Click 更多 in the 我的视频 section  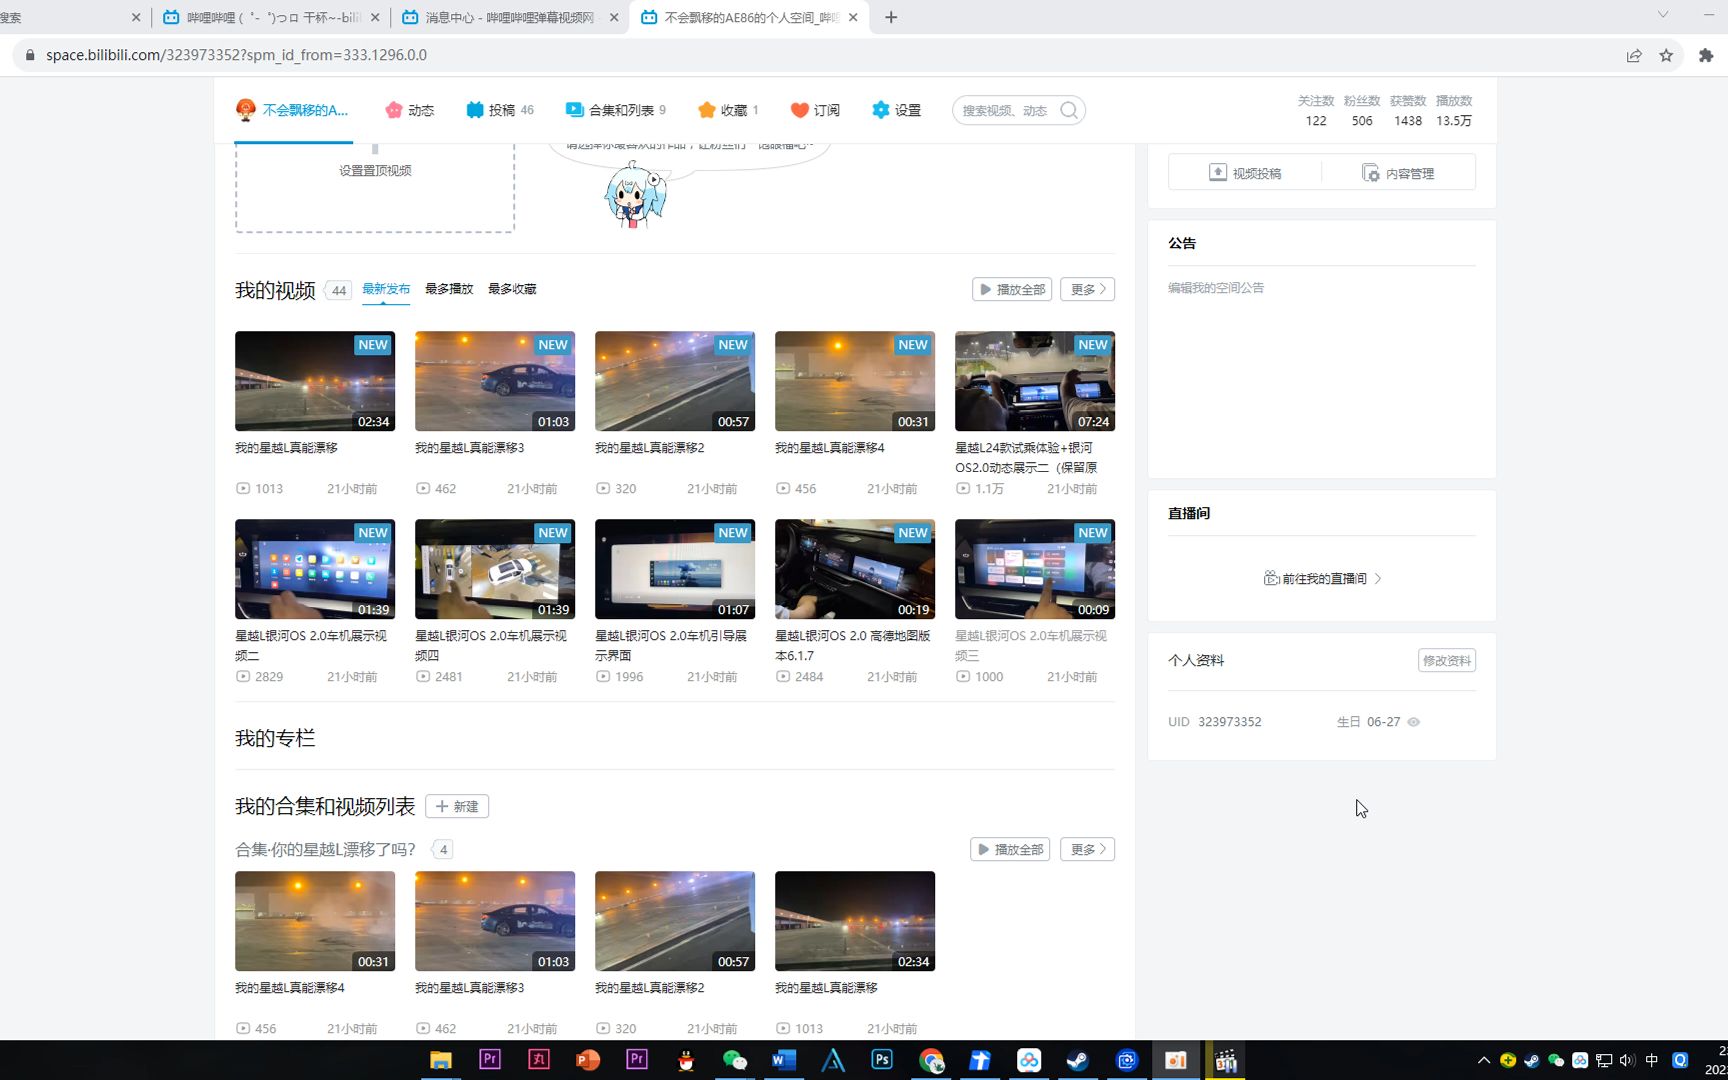tap(1087, 289)
